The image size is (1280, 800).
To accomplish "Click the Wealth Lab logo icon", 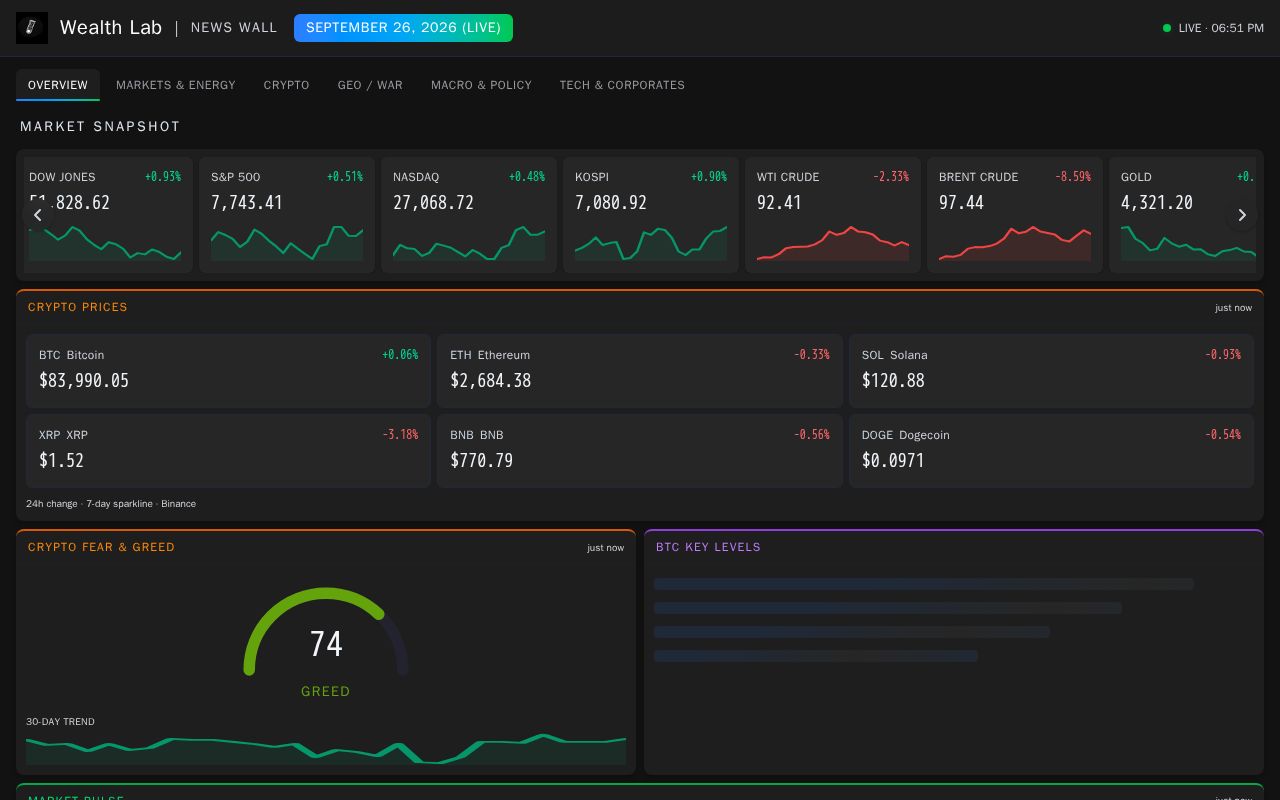I will click(x=32, y=28).
